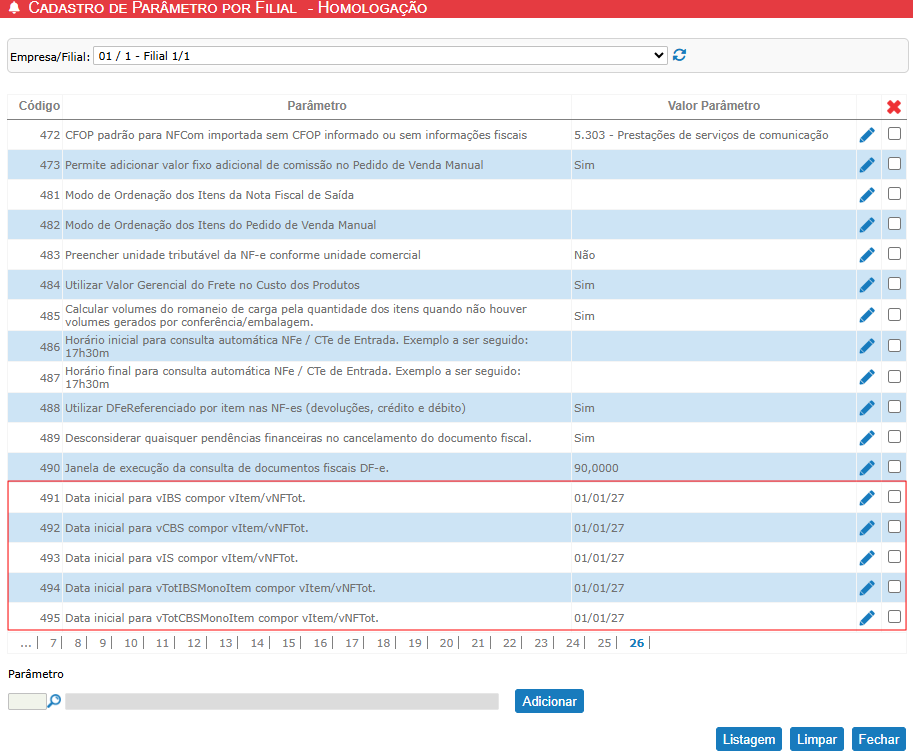Screen dimensions: 913x752
Task: Open the Empresa/Filial dropdown
Action: pos(380,56)
